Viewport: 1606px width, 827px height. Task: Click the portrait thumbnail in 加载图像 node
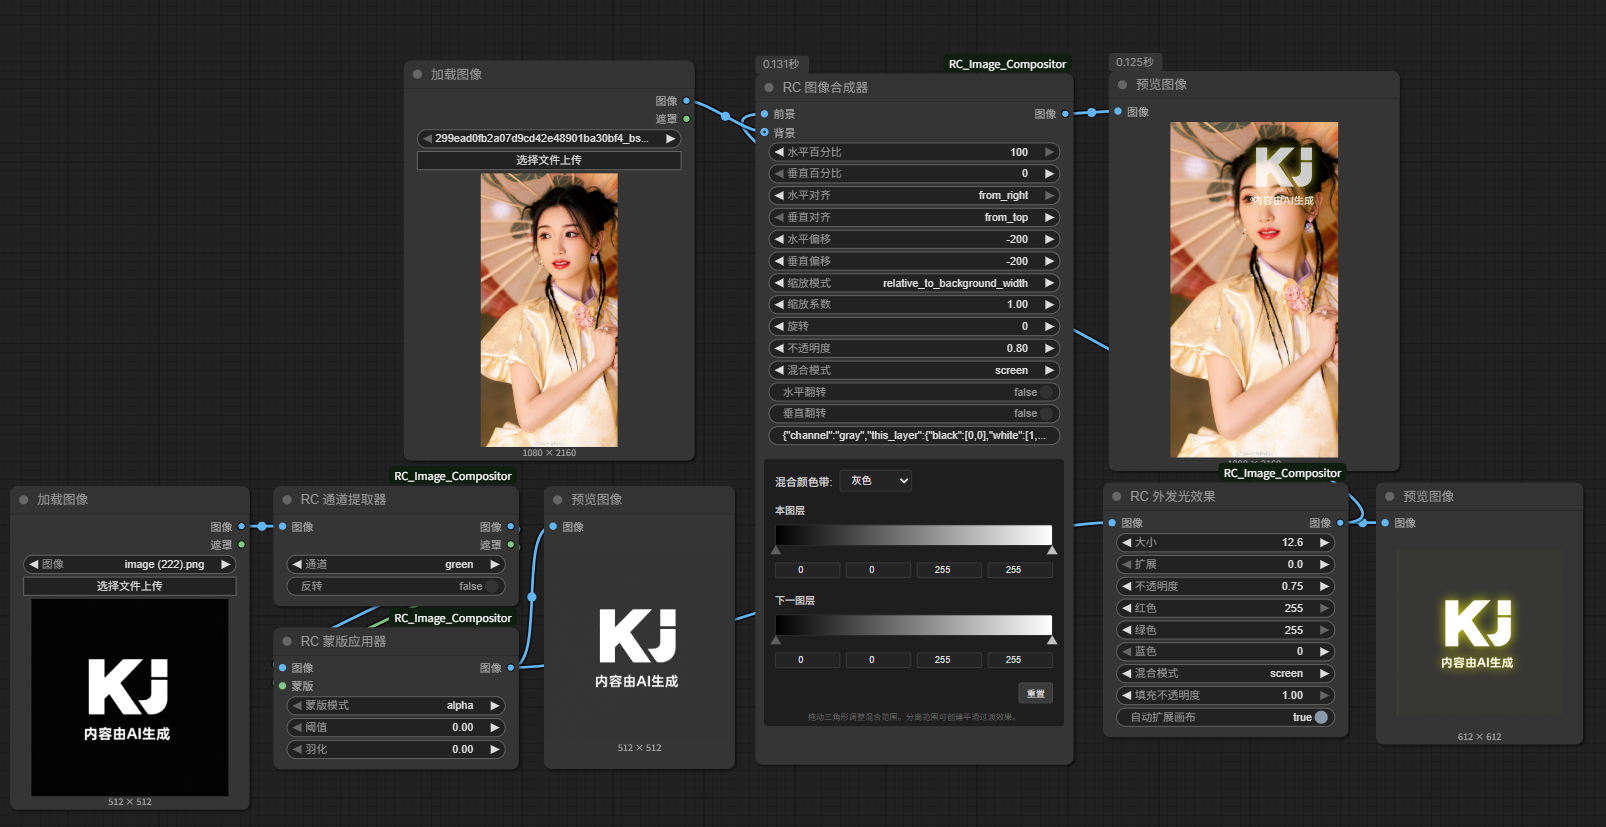(549, 310)
